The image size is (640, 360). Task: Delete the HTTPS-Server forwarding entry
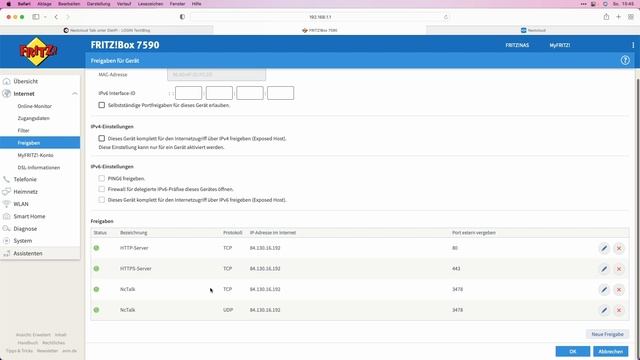[619, 269]
